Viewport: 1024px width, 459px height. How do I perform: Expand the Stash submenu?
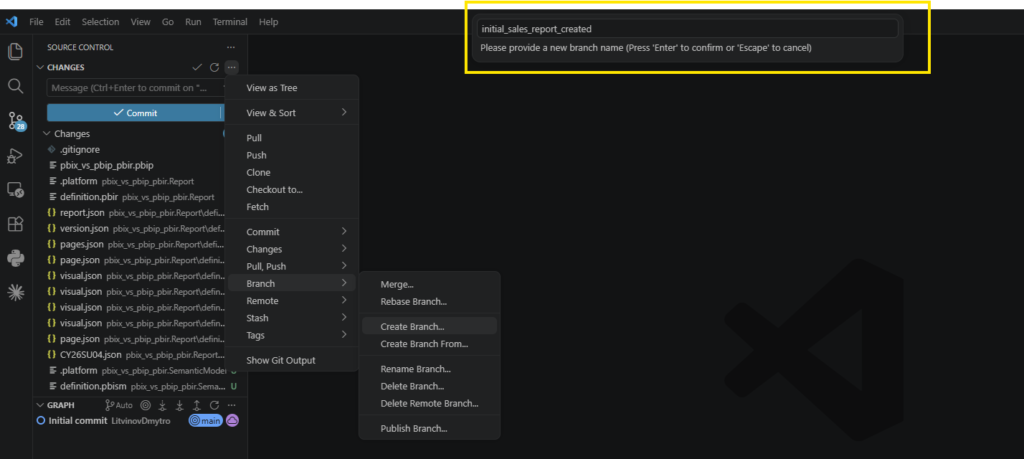292,318
